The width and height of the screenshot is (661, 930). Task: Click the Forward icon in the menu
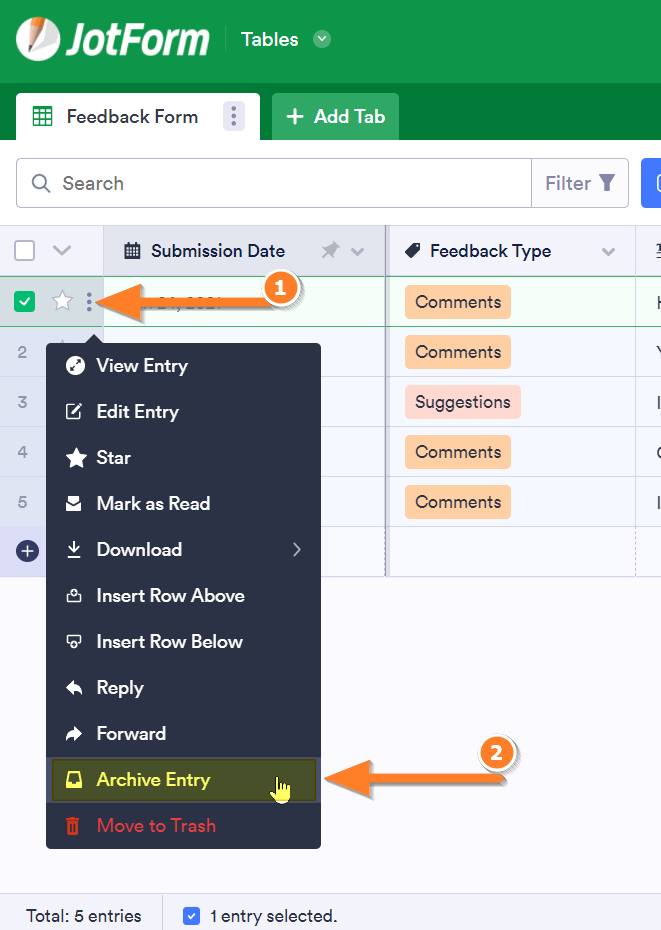click(76, 733)
